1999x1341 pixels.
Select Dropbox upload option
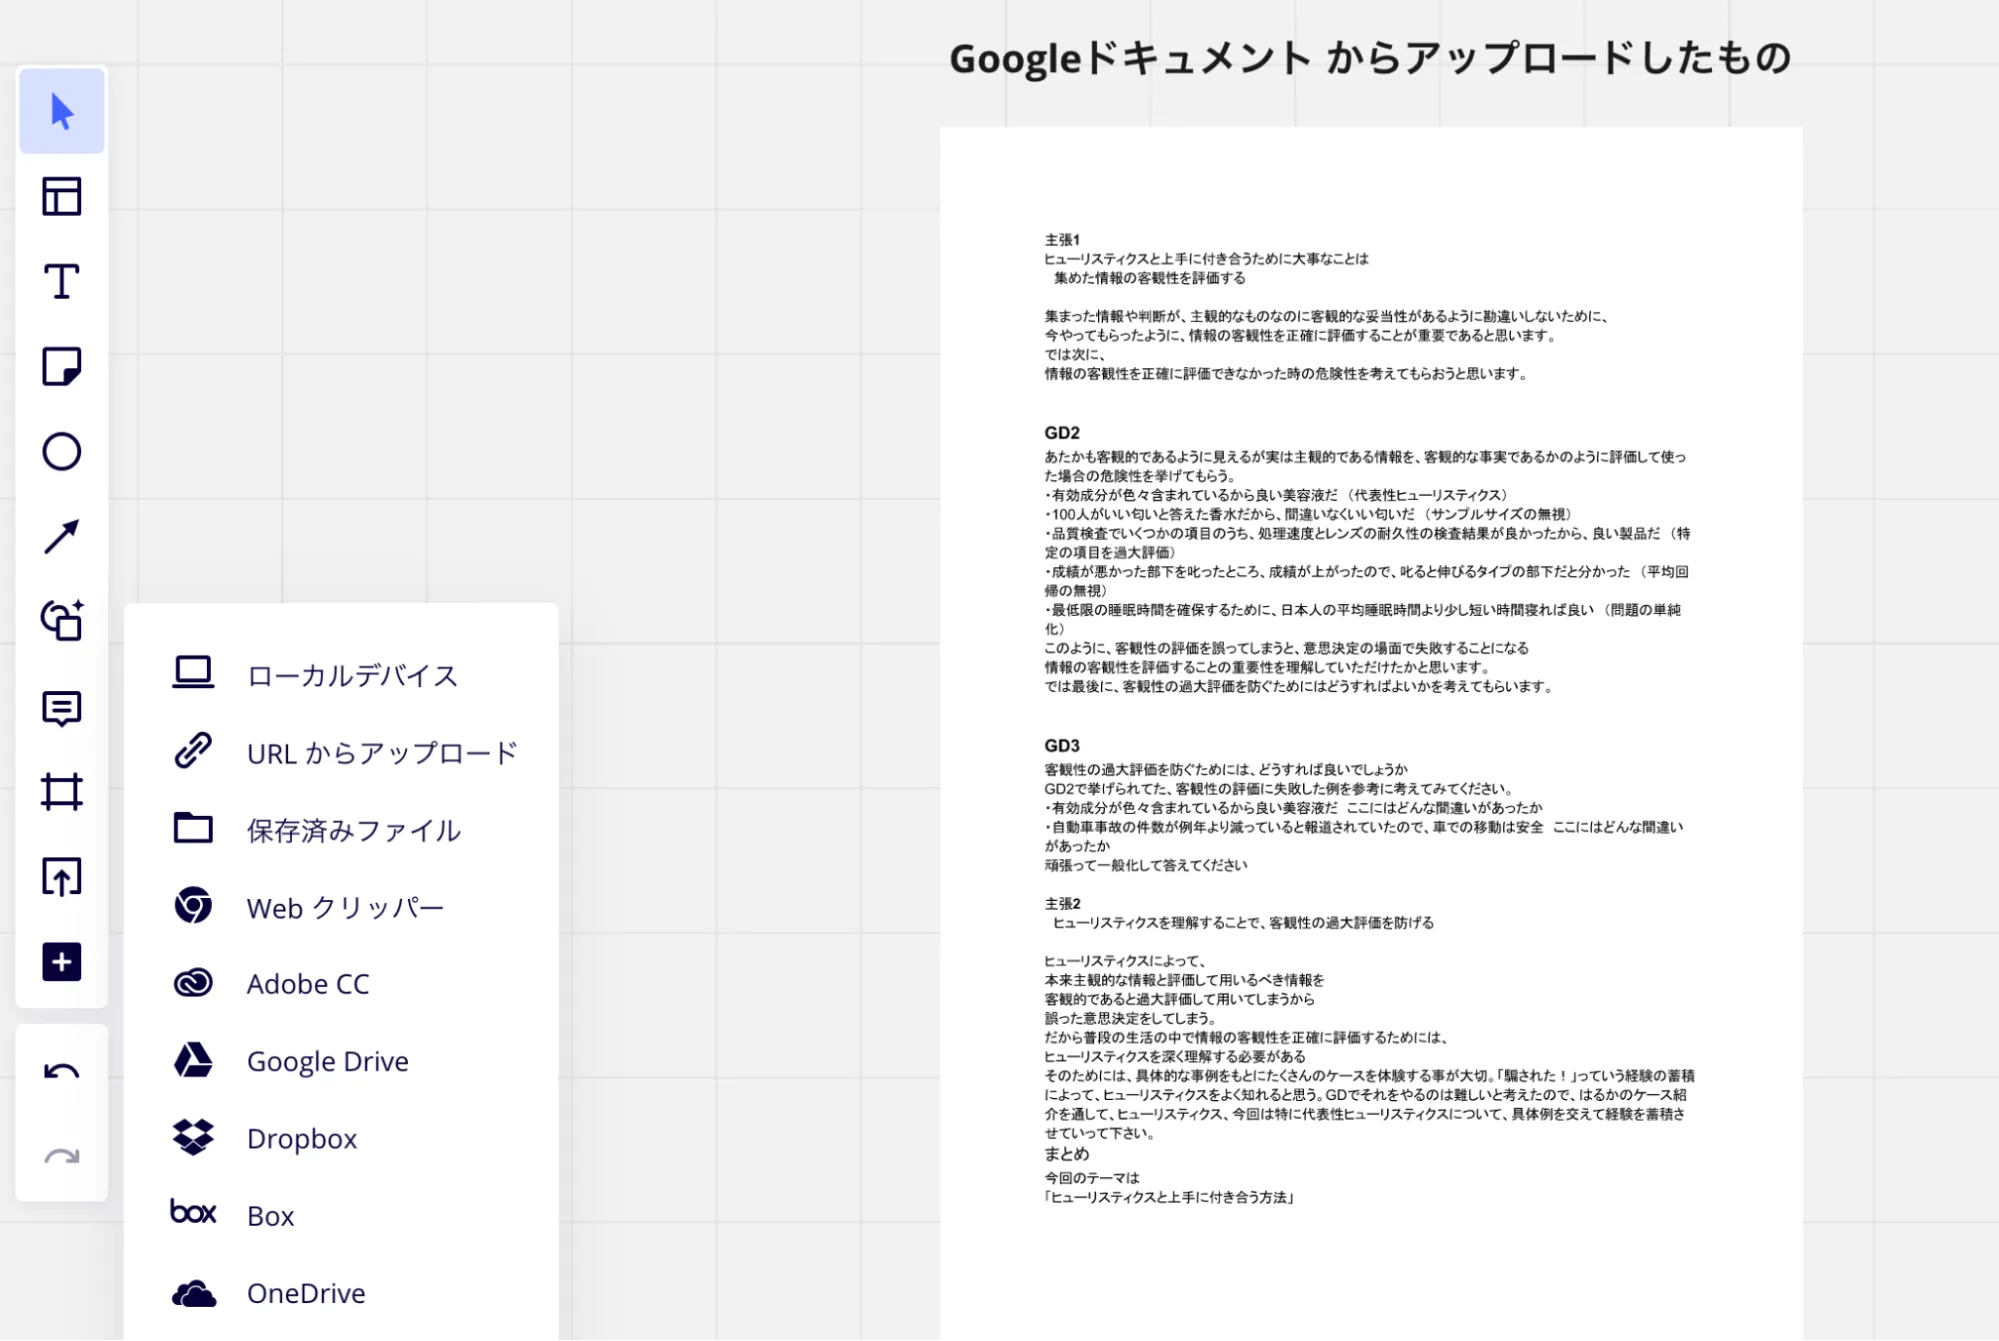[341, 1138]
